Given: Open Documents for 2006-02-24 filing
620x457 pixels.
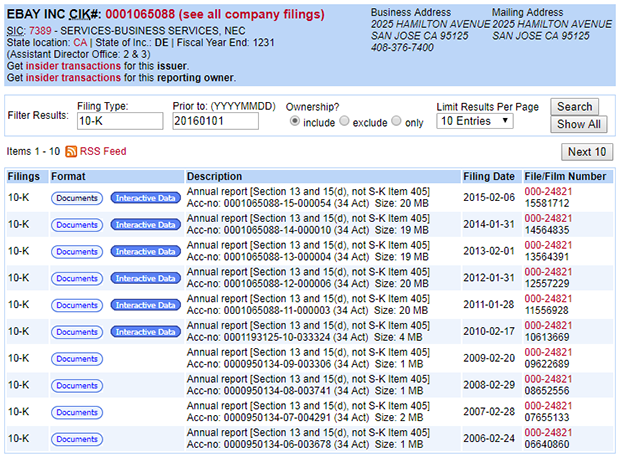Looking at the screenshot, I should 77,439.
